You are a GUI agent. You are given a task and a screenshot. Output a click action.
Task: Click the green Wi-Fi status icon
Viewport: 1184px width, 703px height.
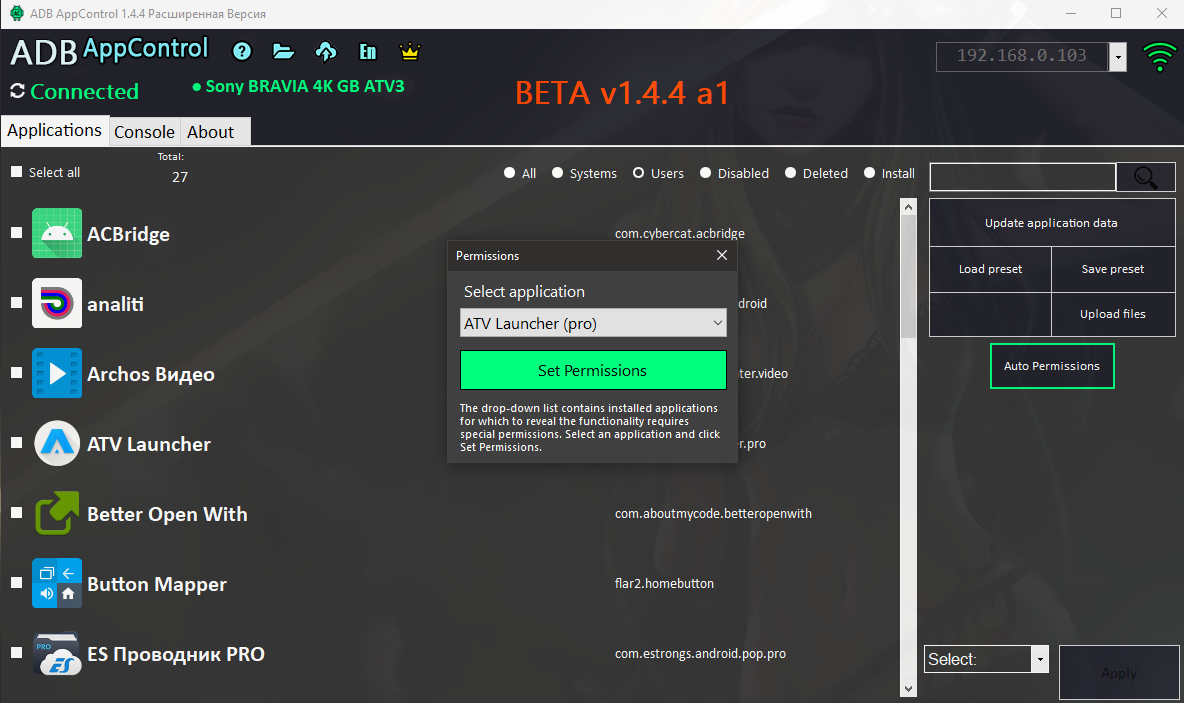[1159, 57]
